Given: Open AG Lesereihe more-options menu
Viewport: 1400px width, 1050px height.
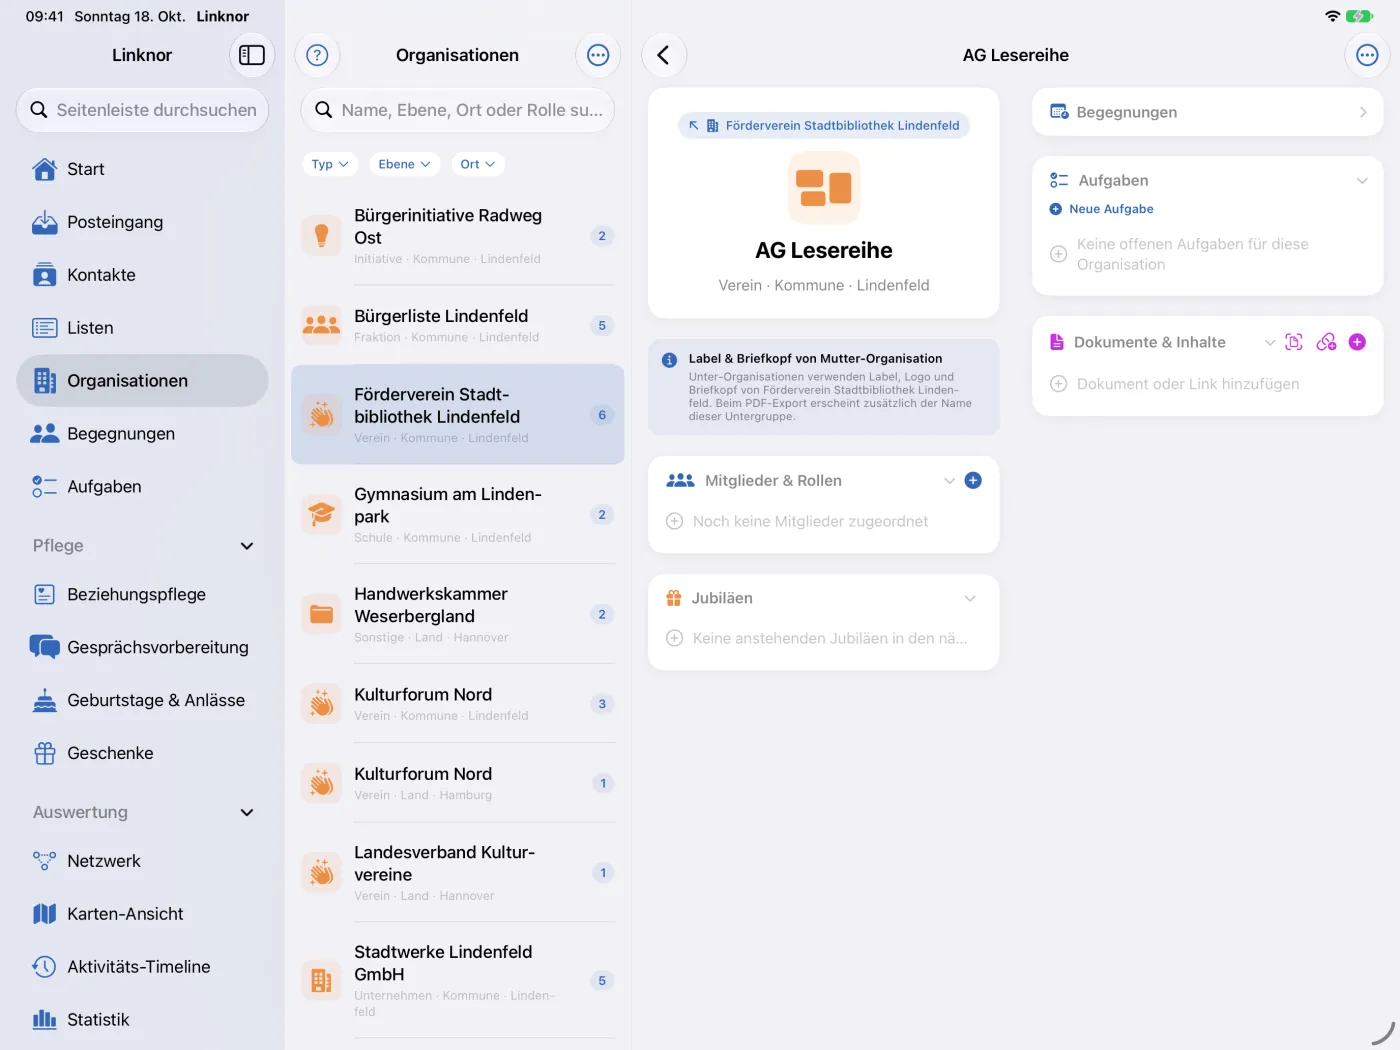Looking at the screenshot, I should pos(1367,55).
